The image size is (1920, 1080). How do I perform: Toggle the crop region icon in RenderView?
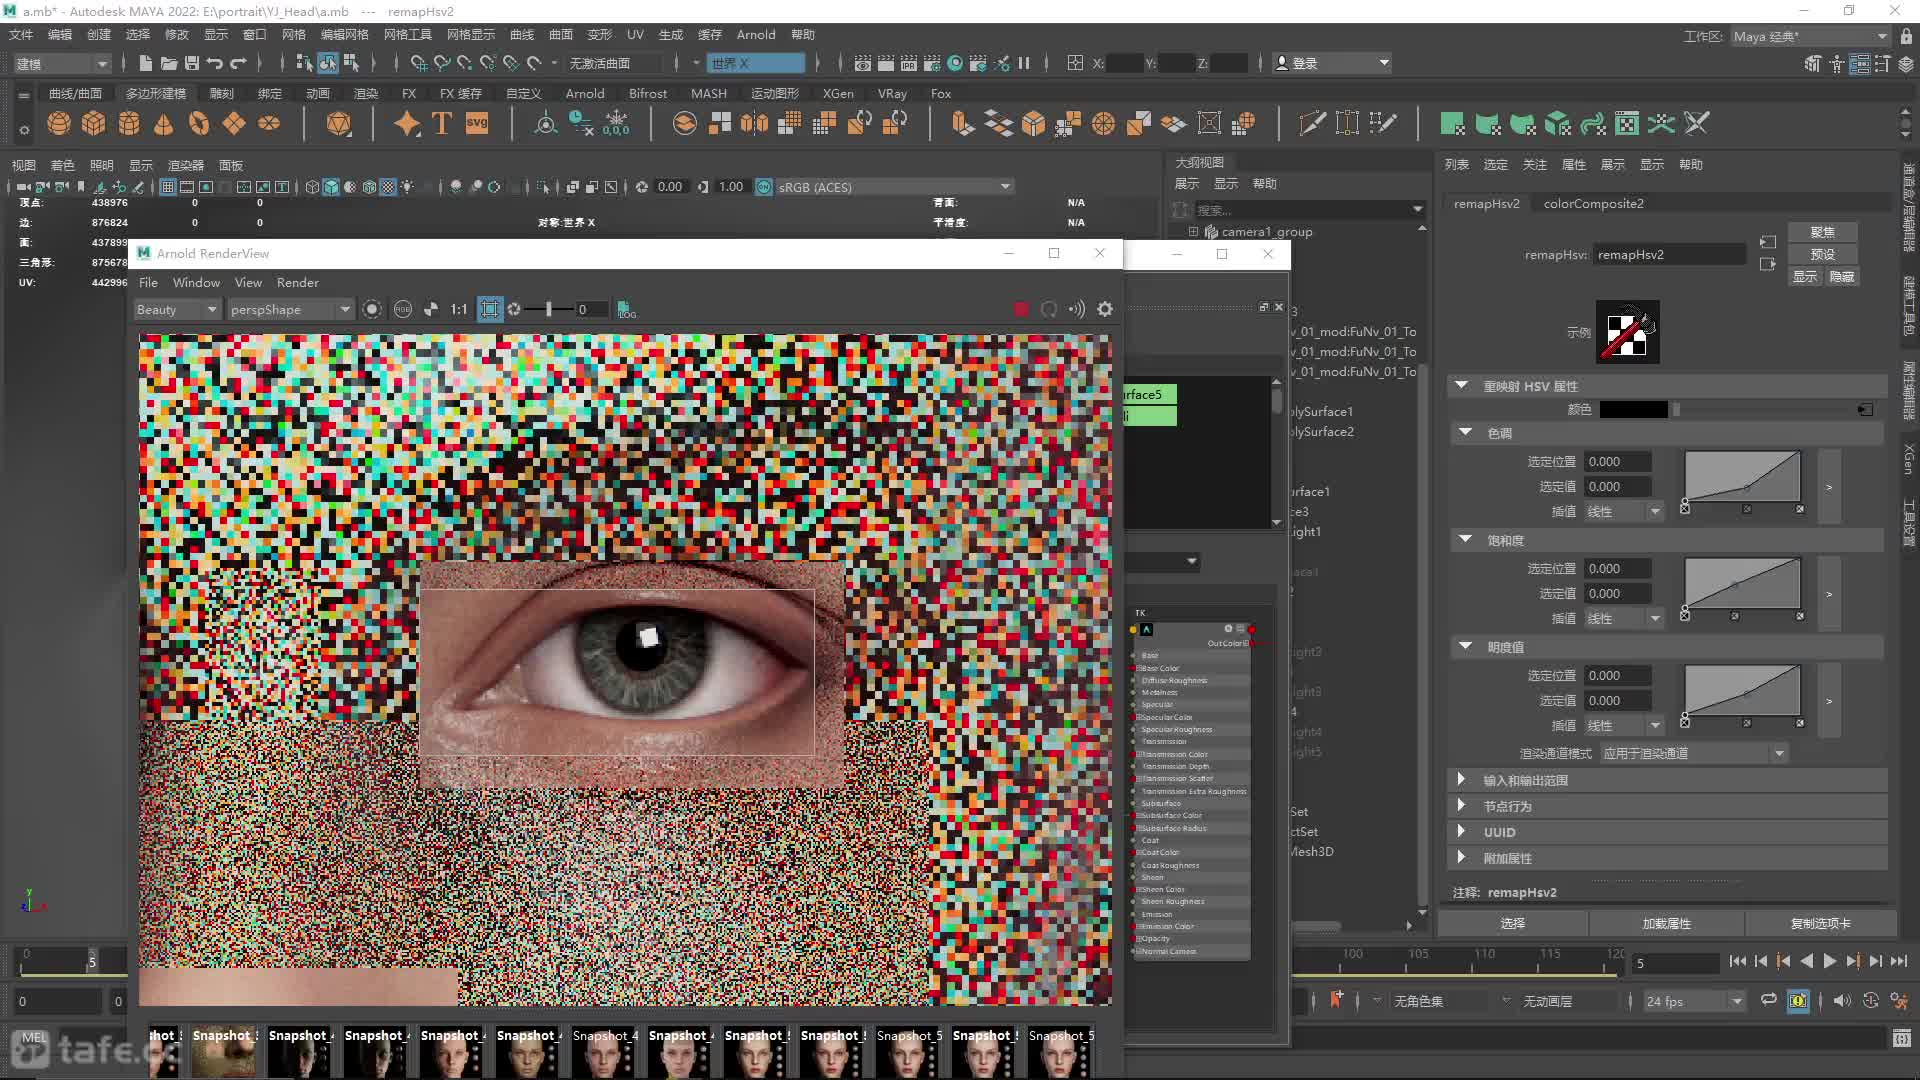coord(490,309)
